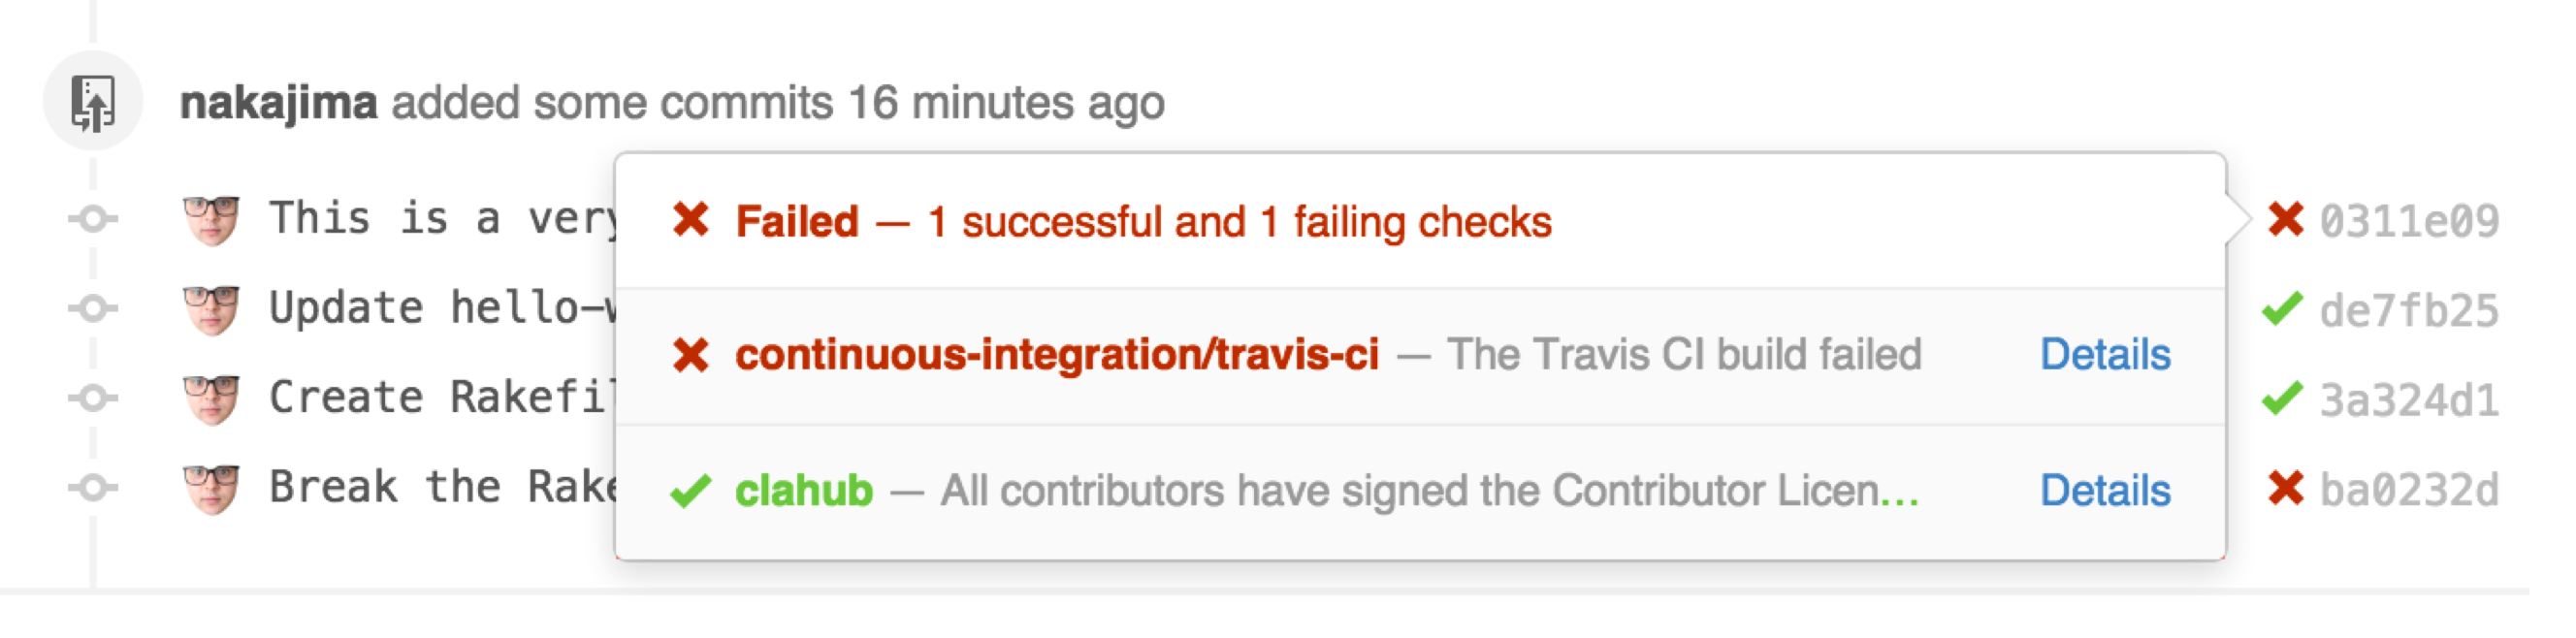Open 'Create Rakefile' commit message
The height and width of the screenshot is (638, 2576).
[x=440, y=398]
